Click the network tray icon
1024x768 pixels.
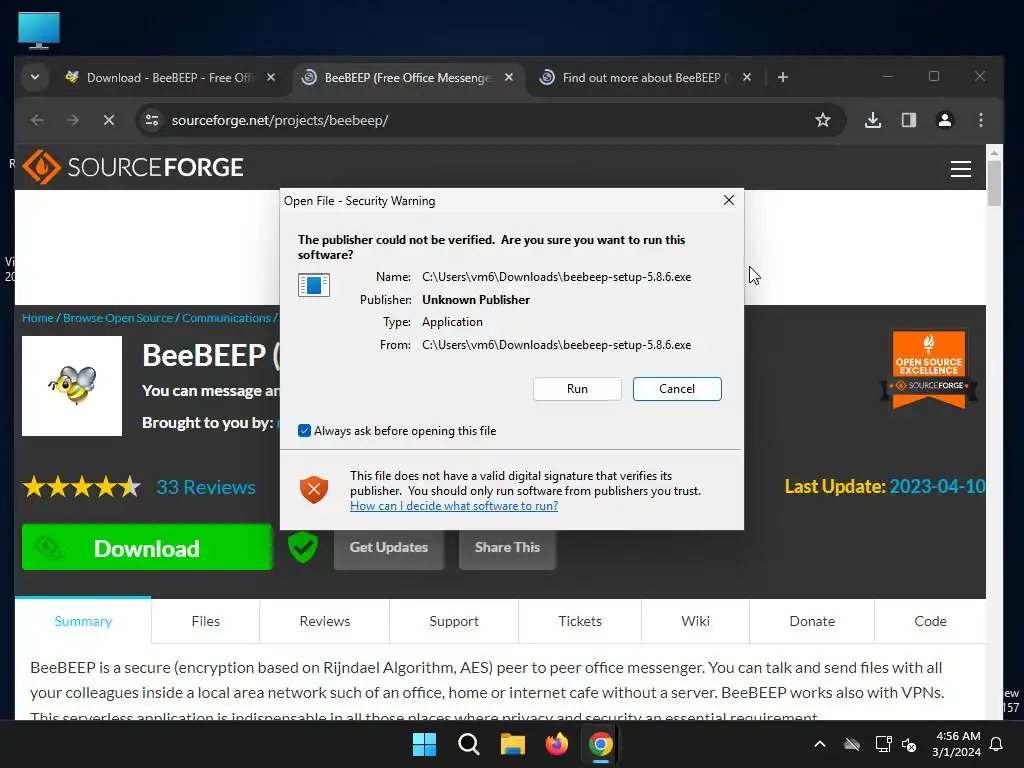[883, 744]
